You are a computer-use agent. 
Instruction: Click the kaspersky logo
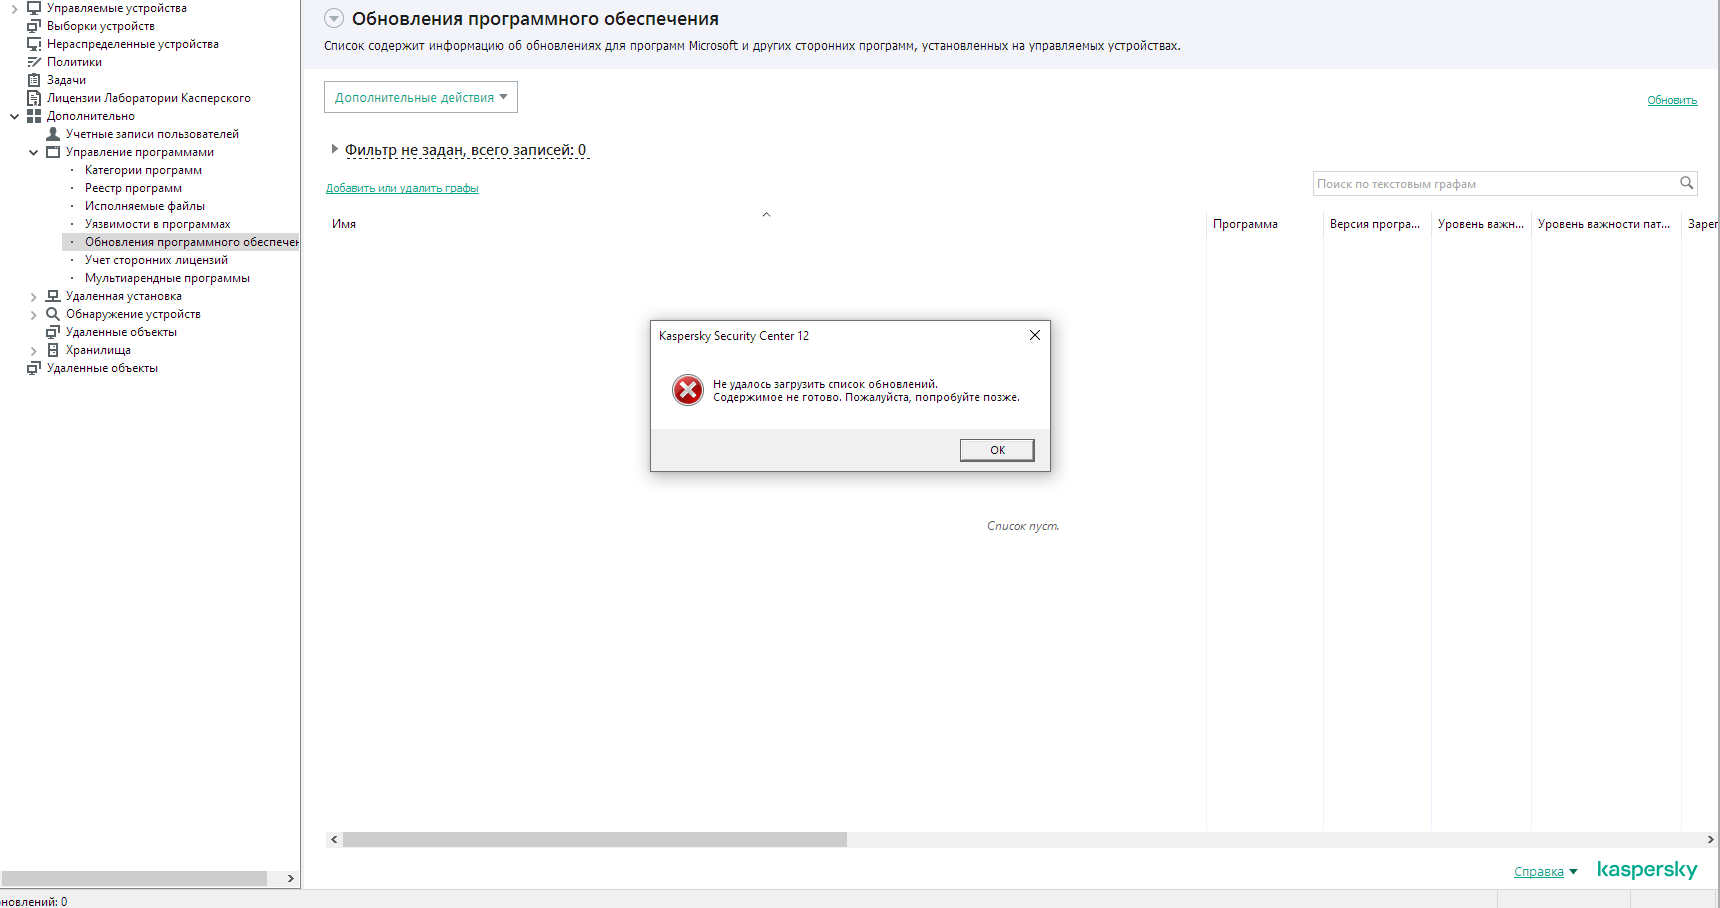(1647, 870)
